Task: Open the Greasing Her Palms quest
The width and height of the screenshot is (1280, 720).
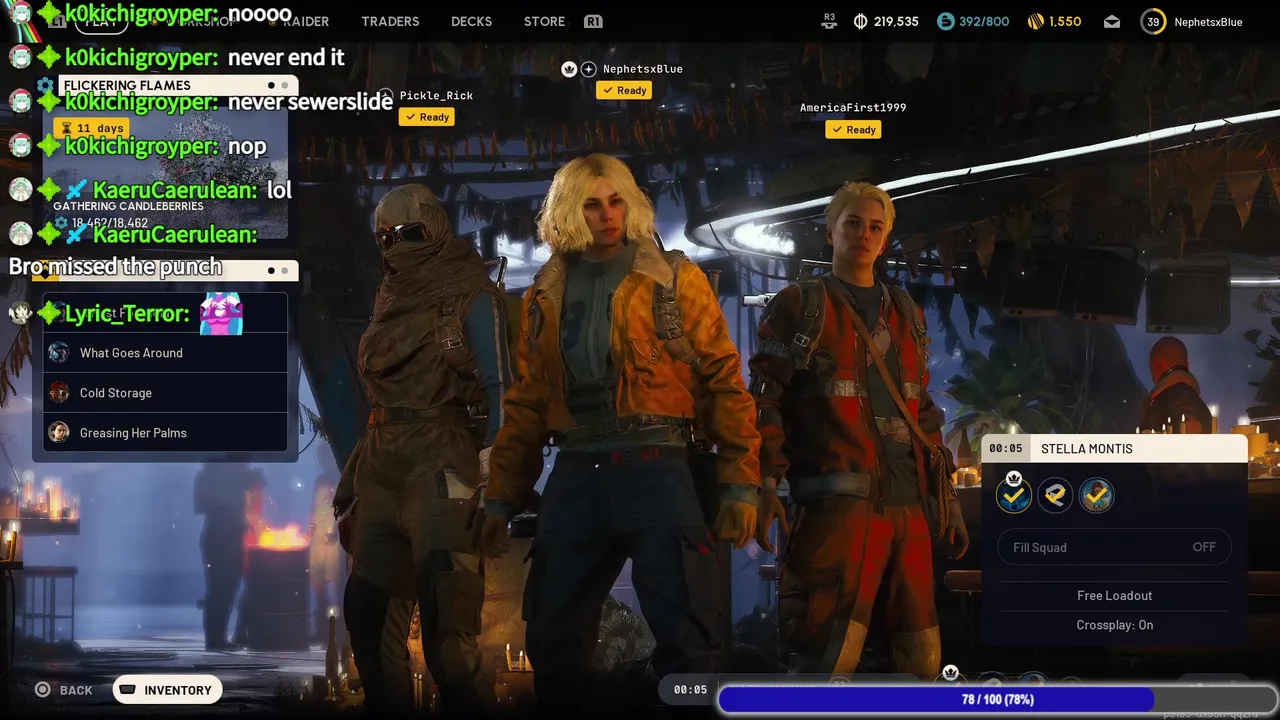Action: (165, 433)
